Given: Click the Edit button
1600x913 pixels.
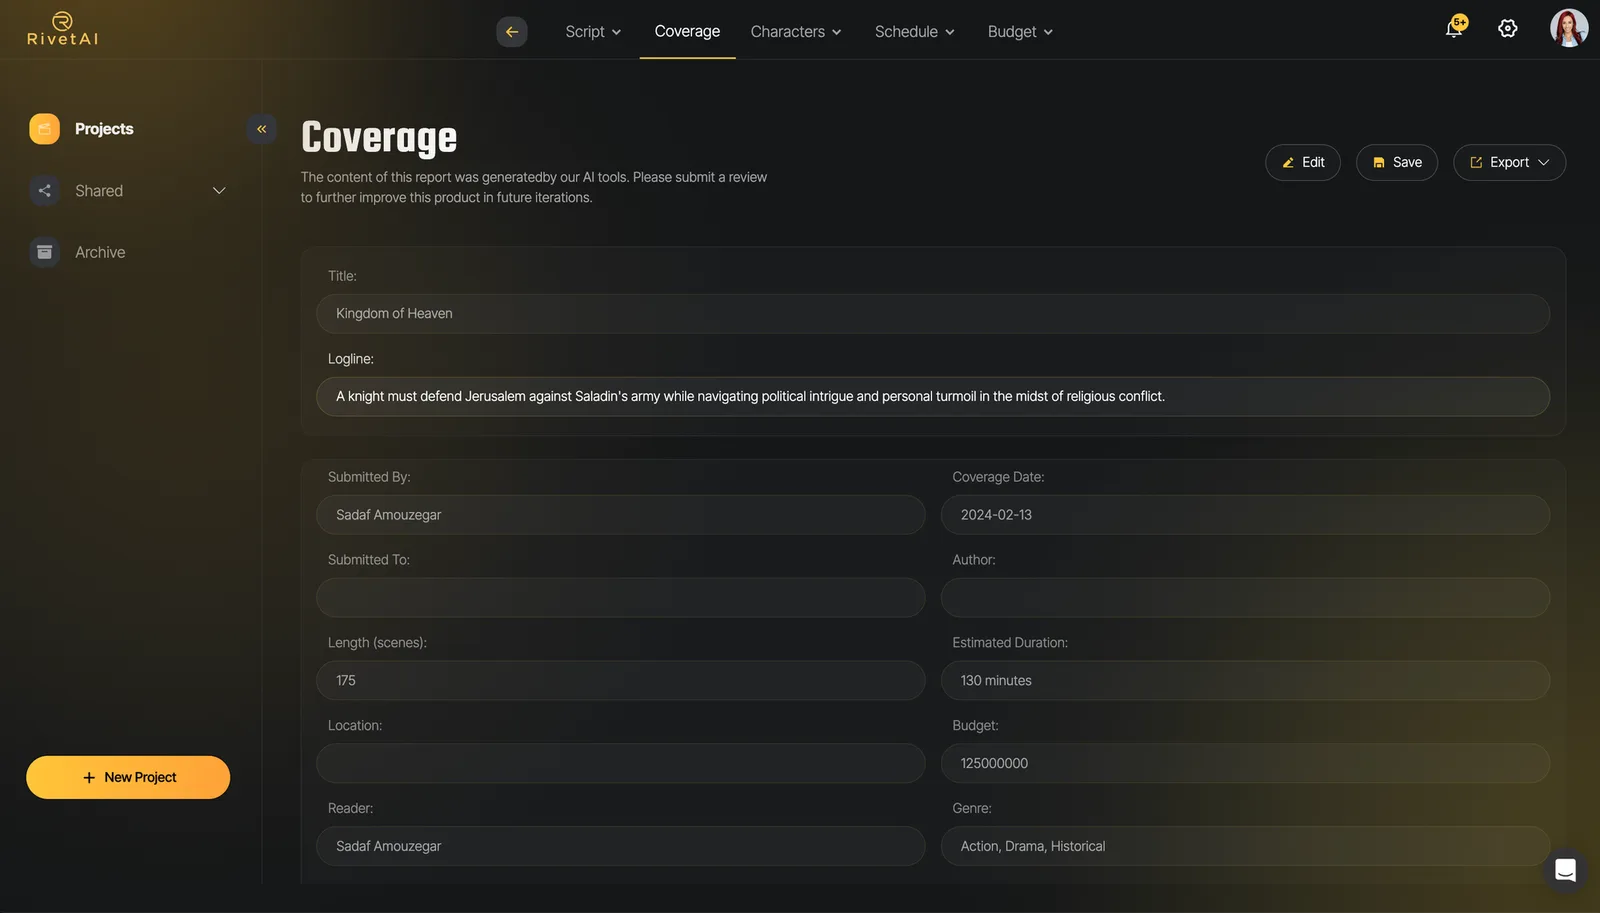Looking at the screenshot, I should tap(1303, 163).
